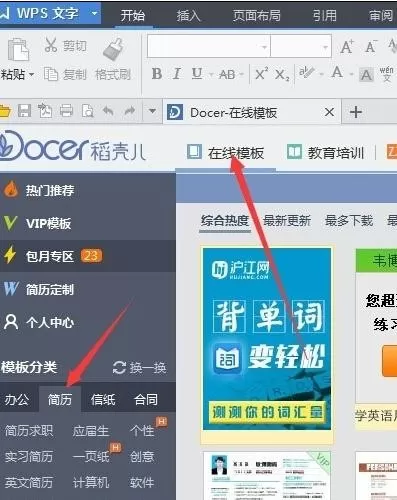Open the Paste options dropdown arrow
Viewport: 397px width, 500px height.
(x=32, y=74)
